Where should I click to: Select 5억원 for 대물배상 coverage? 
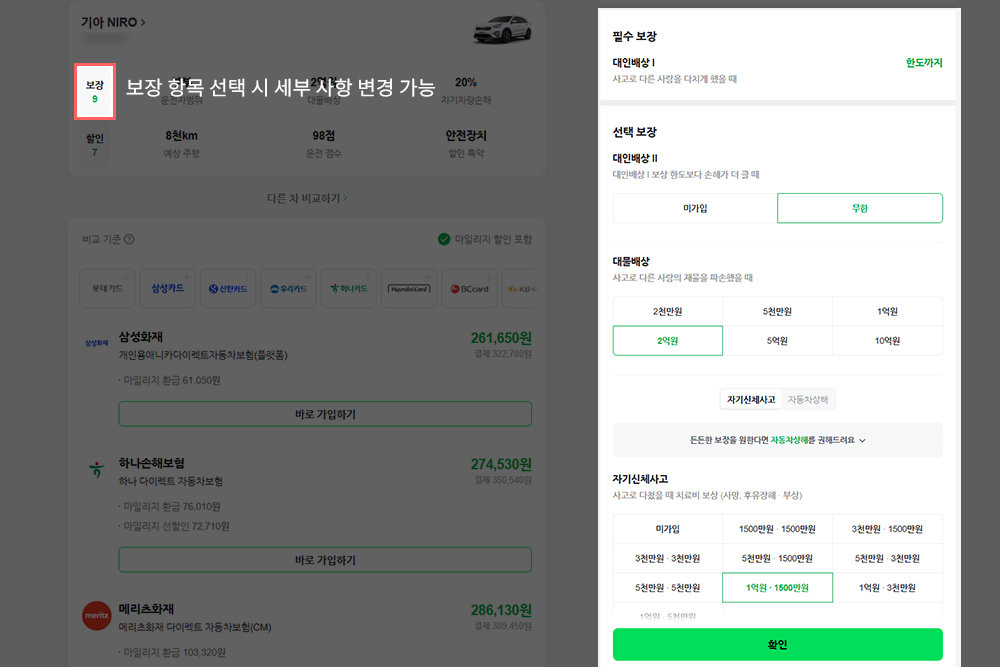(777, 341)
